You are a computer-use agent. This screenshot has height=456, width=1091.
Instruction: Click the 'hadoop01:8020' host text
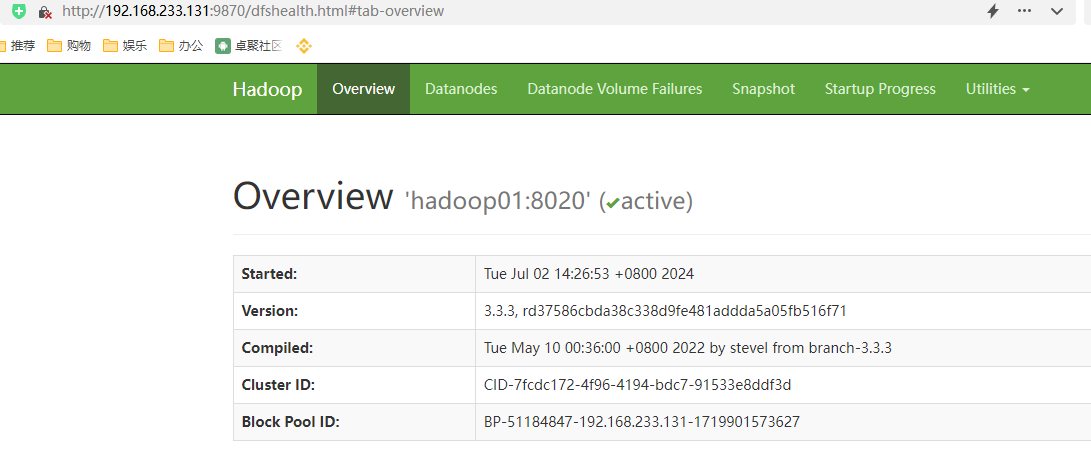498,201
